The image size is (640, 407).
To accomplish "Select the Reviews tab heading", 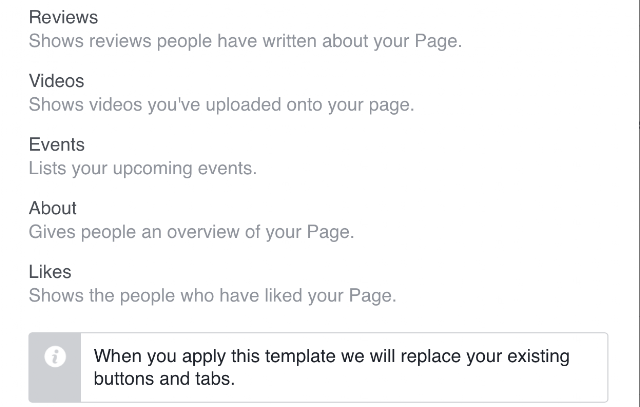I will click(x=63, y=18).
